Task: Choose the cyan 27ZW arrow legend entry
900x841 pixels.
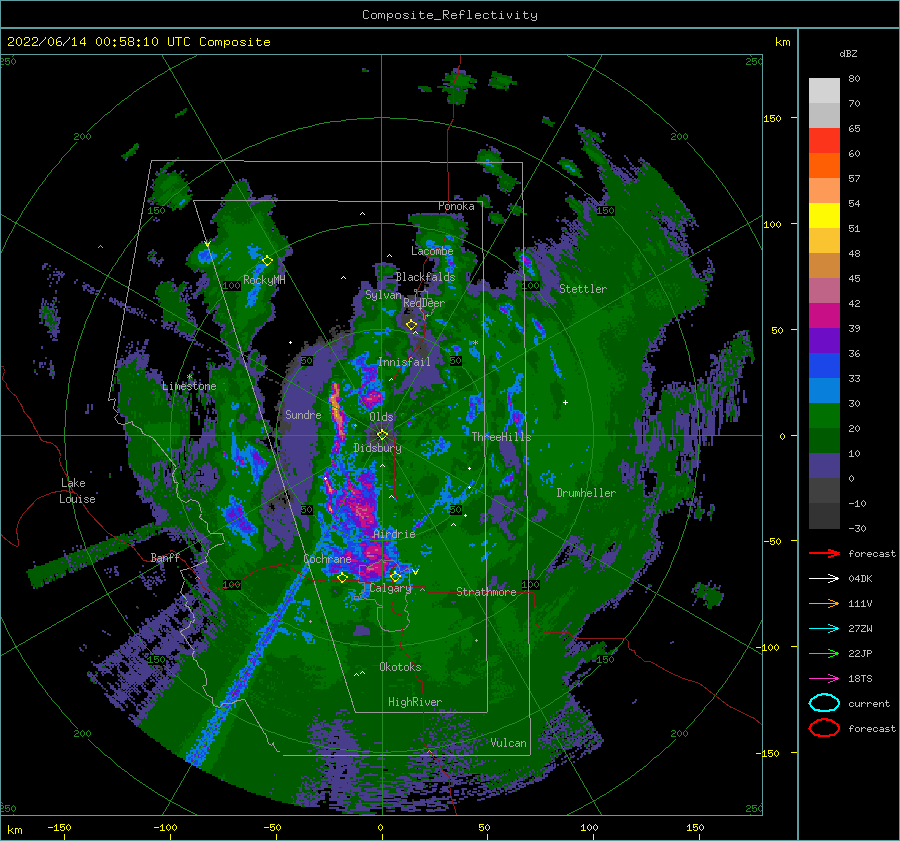Action: [x=824, y=629]
